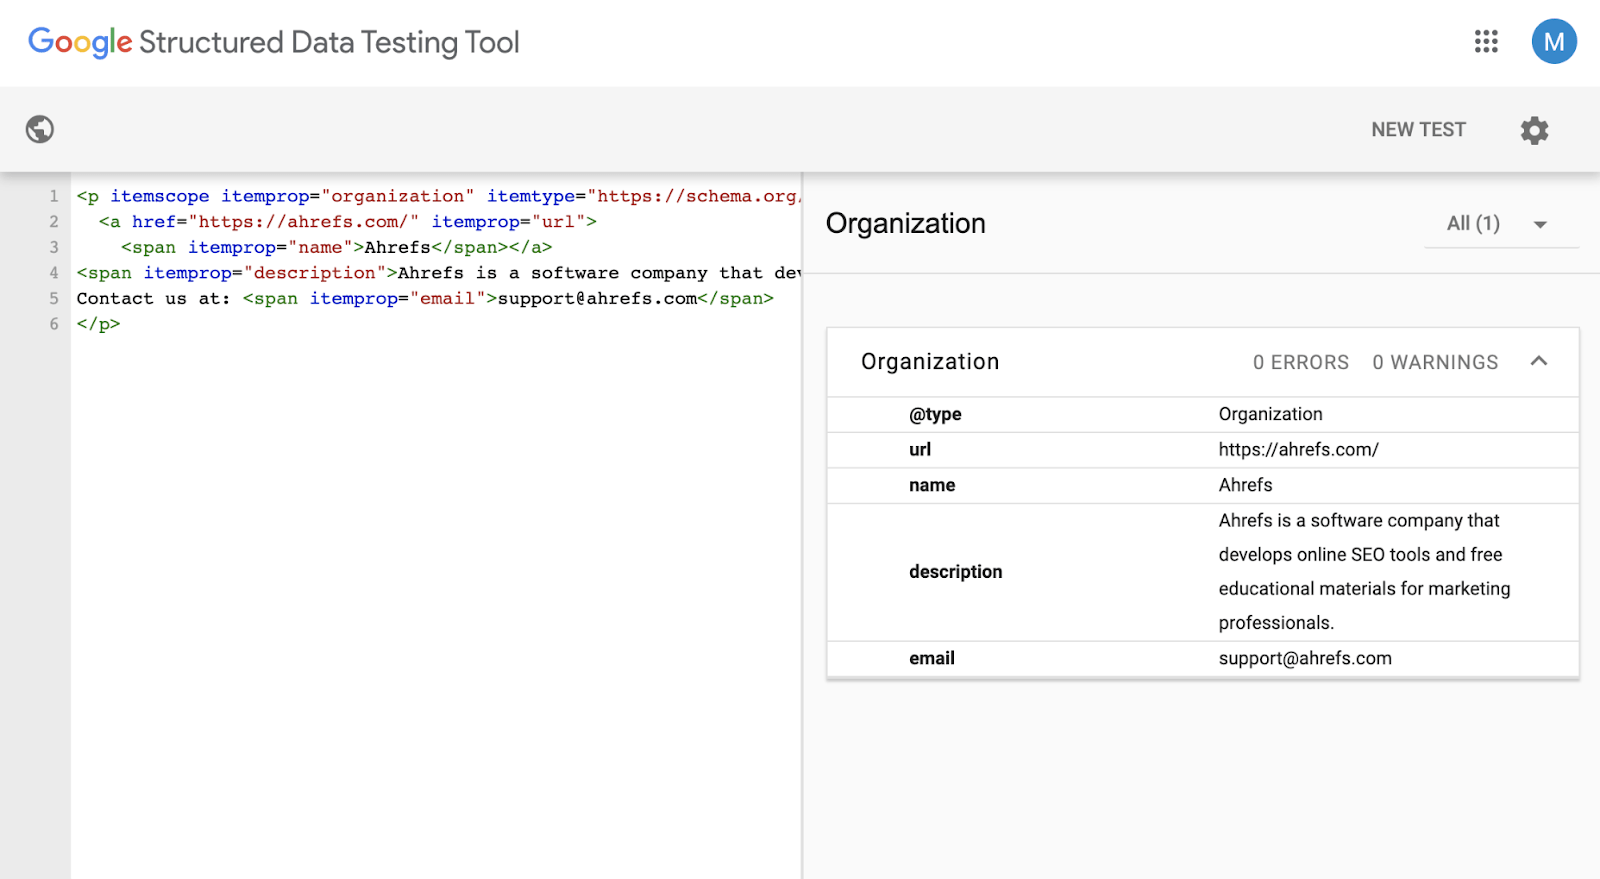This screenshot has width=1600, height=879.
Task: Select the 0 WARNINGS label
Action: [1435, 362]
